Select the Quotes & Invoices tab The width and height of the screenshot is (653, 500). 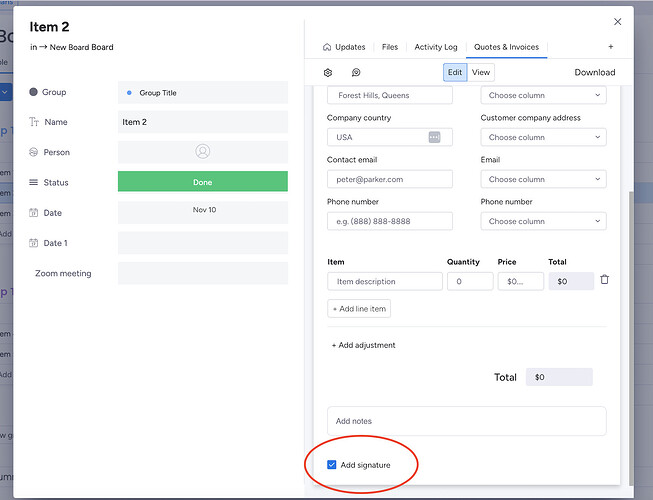pyautogui.click(x=506, y=47)
